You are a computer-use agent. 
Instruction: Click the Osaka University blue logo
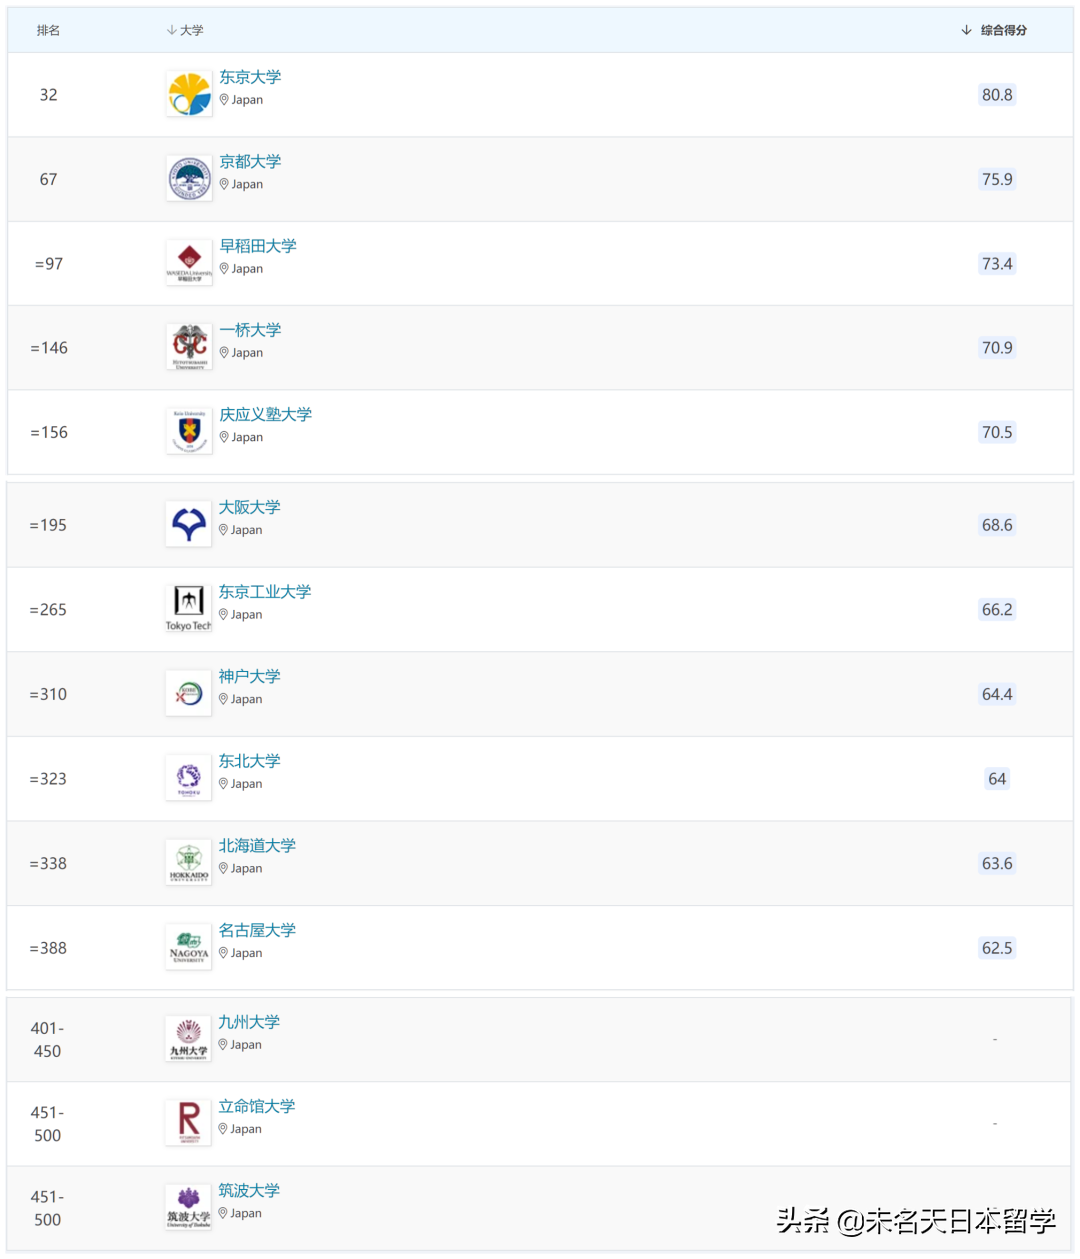tap(189, 524)
